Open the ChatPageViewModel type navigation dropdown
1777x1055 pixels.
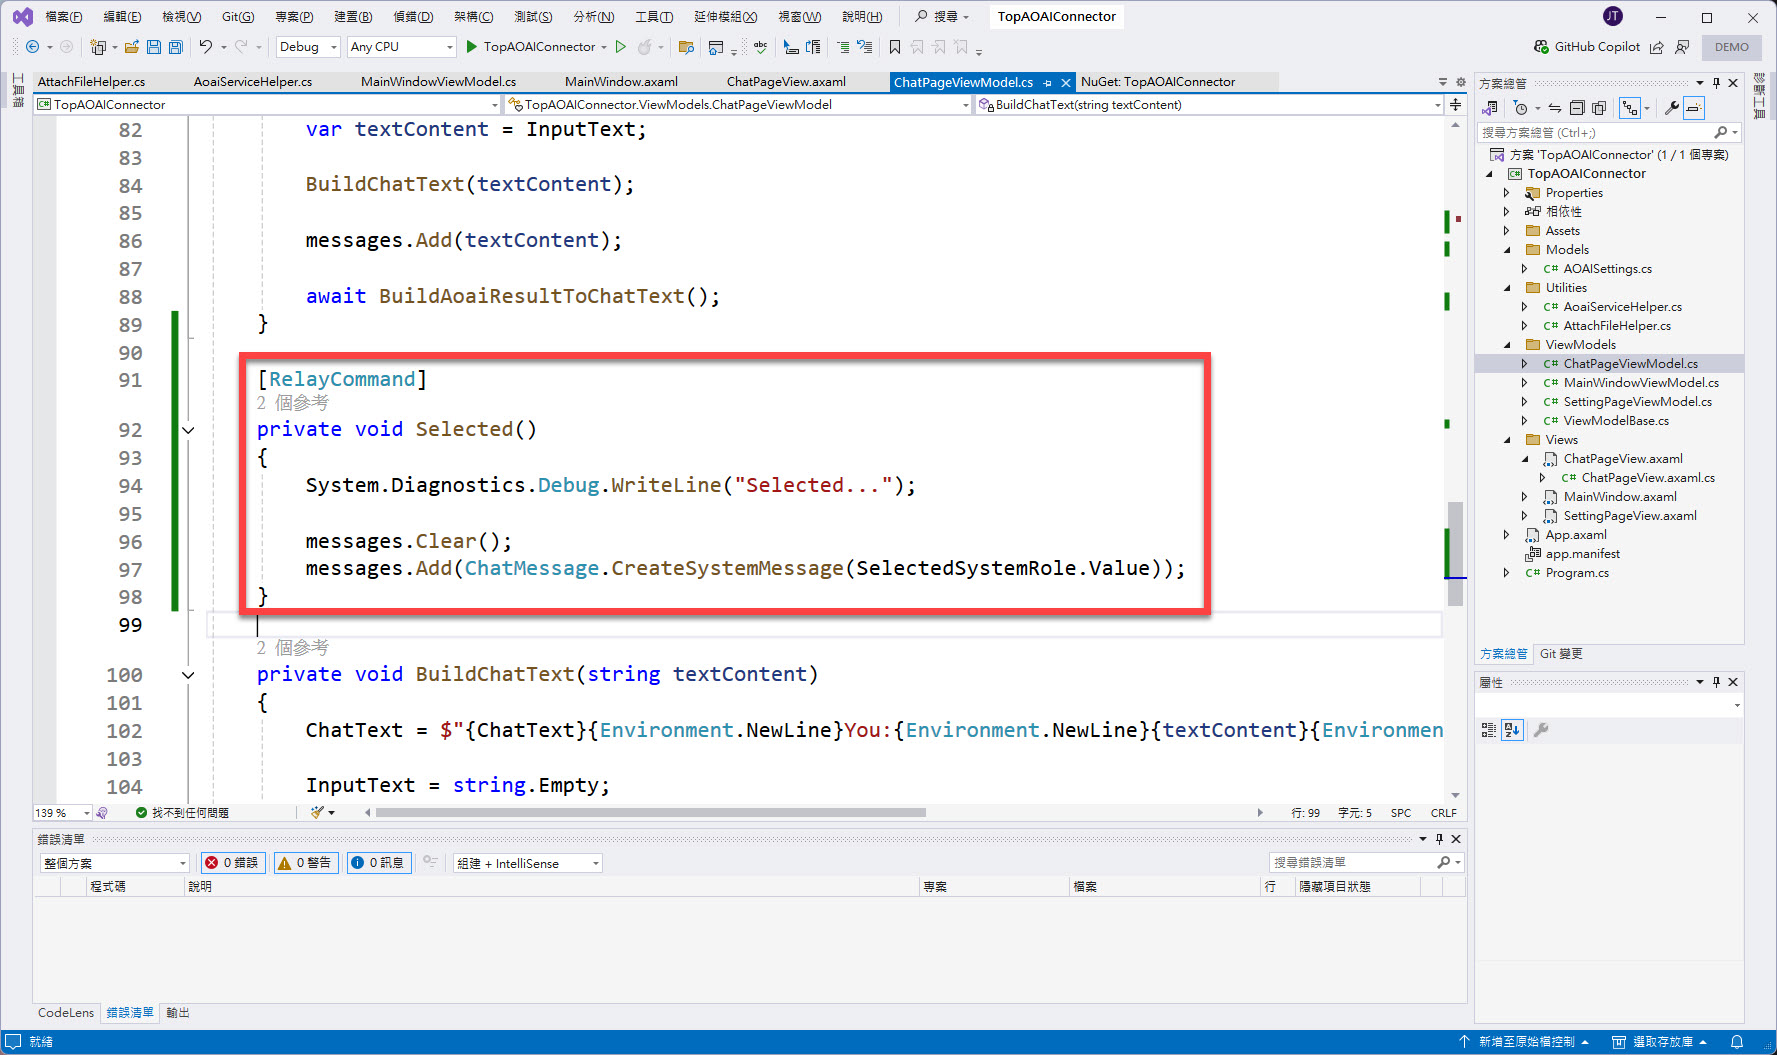tap(739, 104)
